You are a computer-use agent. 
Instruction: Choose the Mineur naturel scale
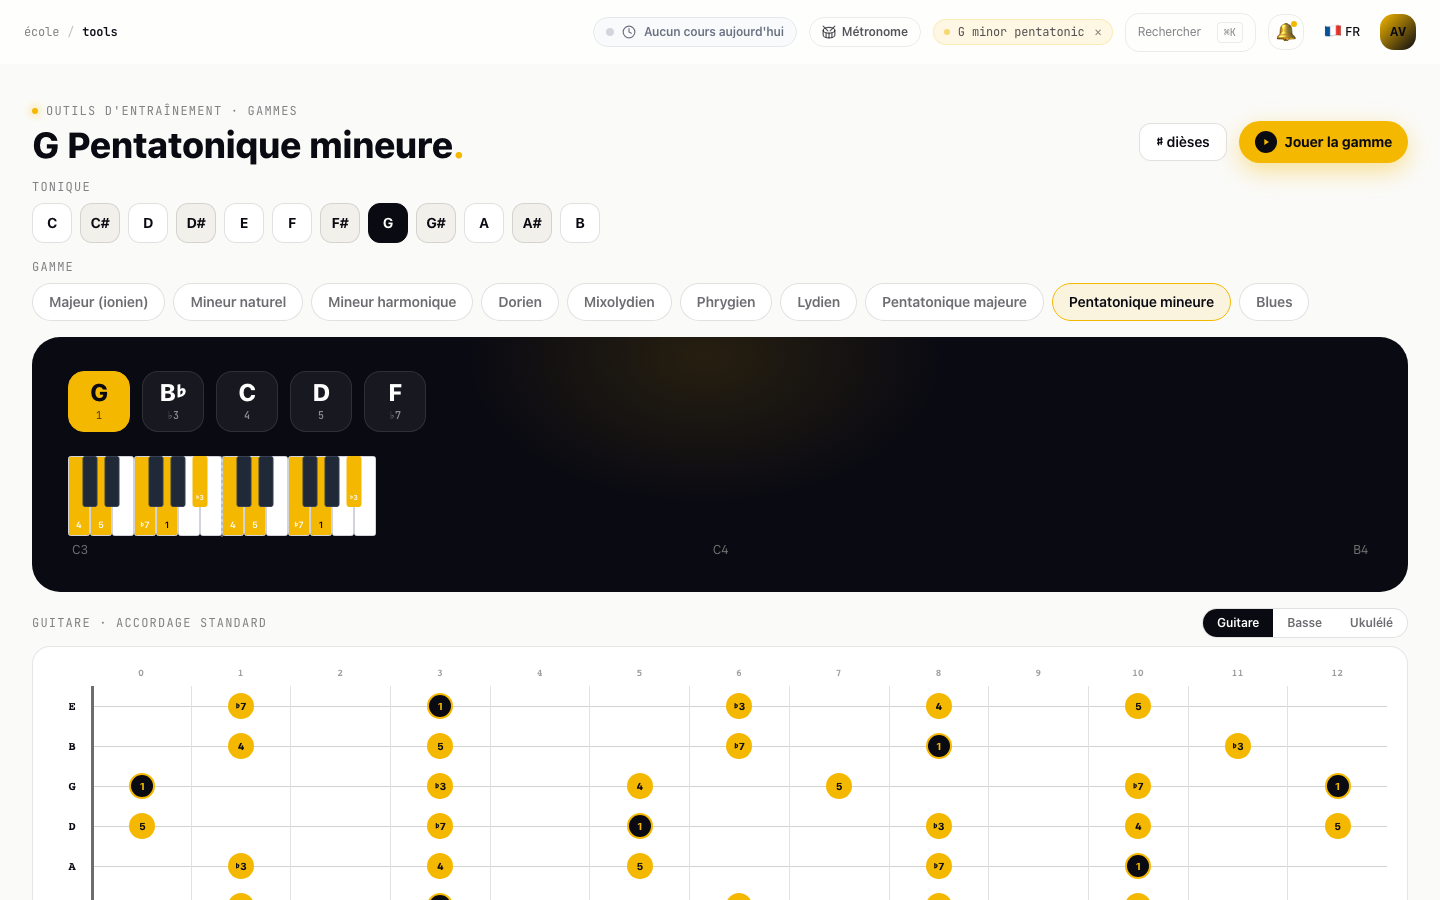(x=238, y=302)
